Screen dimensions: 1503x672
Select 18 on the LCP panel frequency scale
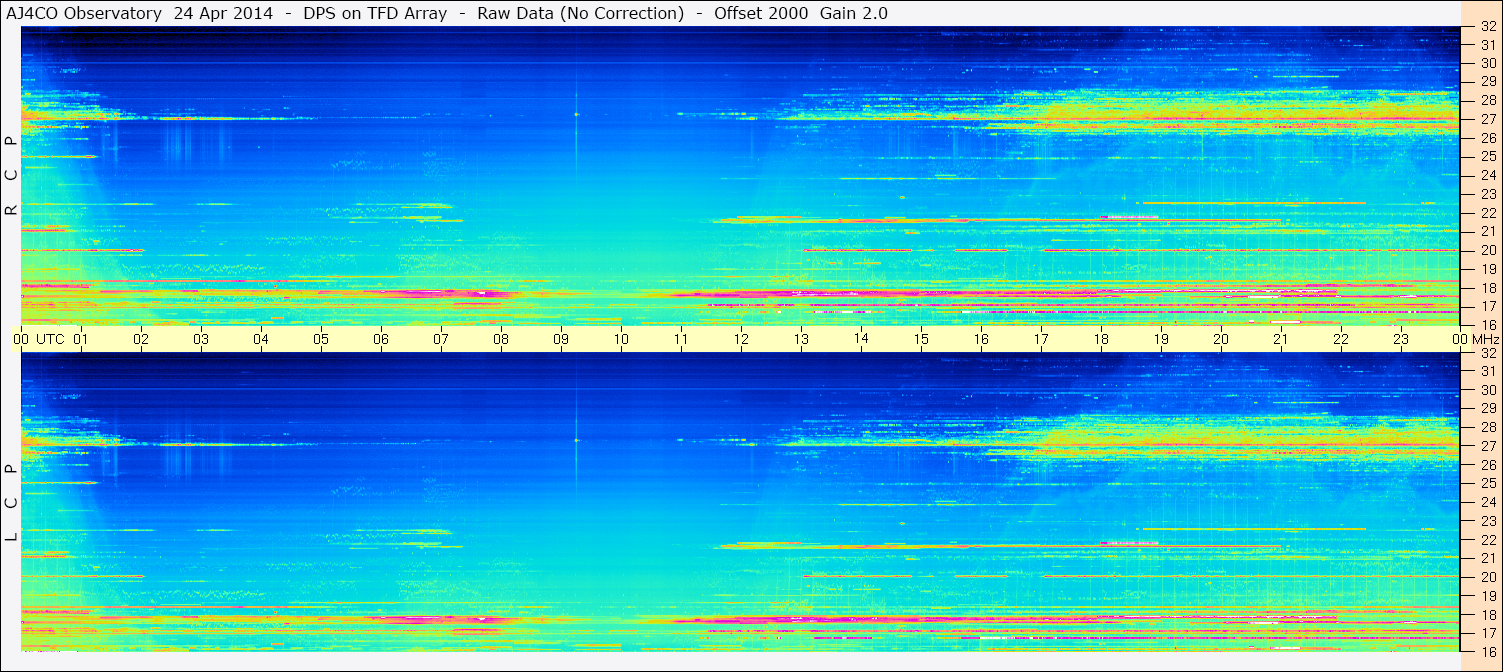1487,615
